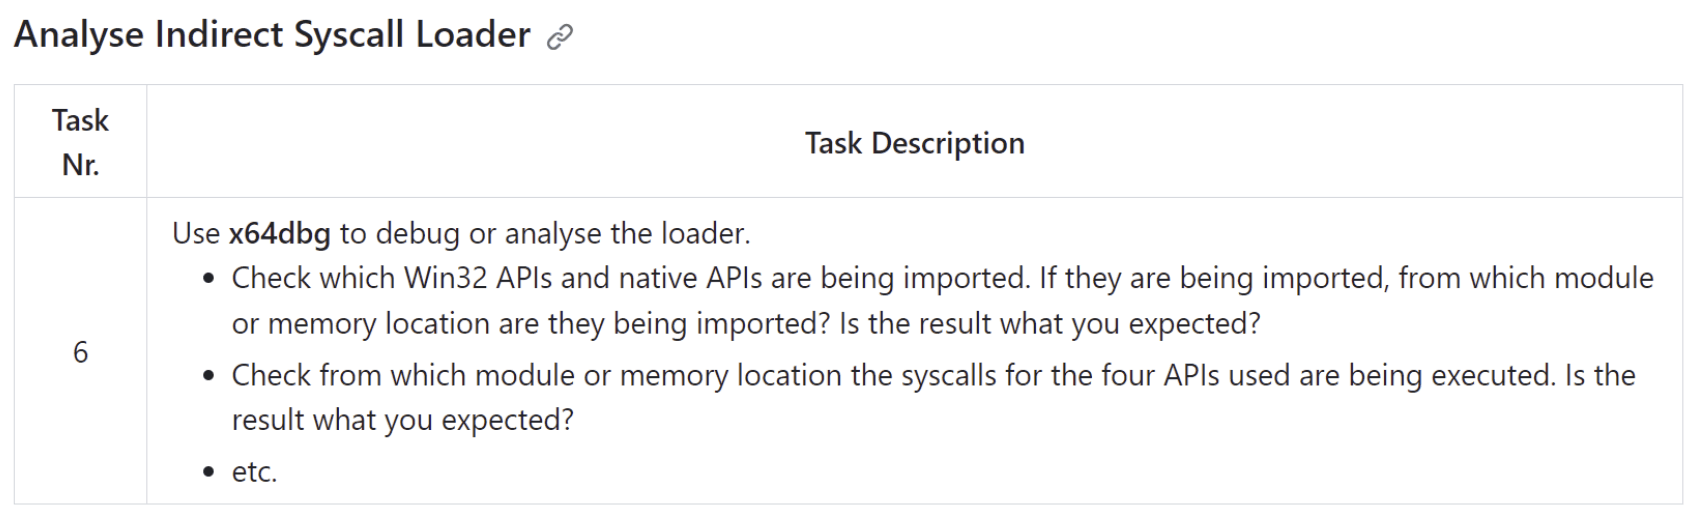
Task: Click the word 'Loader' in the heading
Action: (x=473, y=35)
